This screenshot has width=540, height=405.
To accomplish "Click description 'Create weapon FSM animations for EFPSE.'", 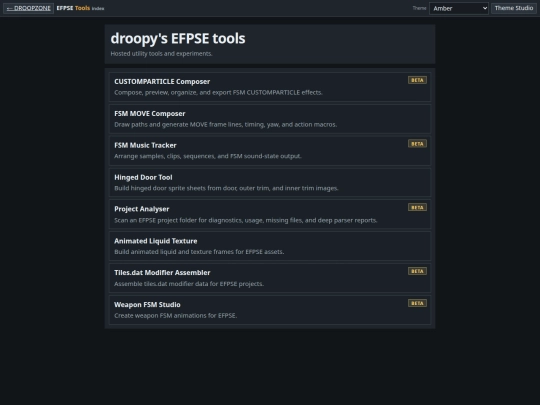I will (176, 315).
